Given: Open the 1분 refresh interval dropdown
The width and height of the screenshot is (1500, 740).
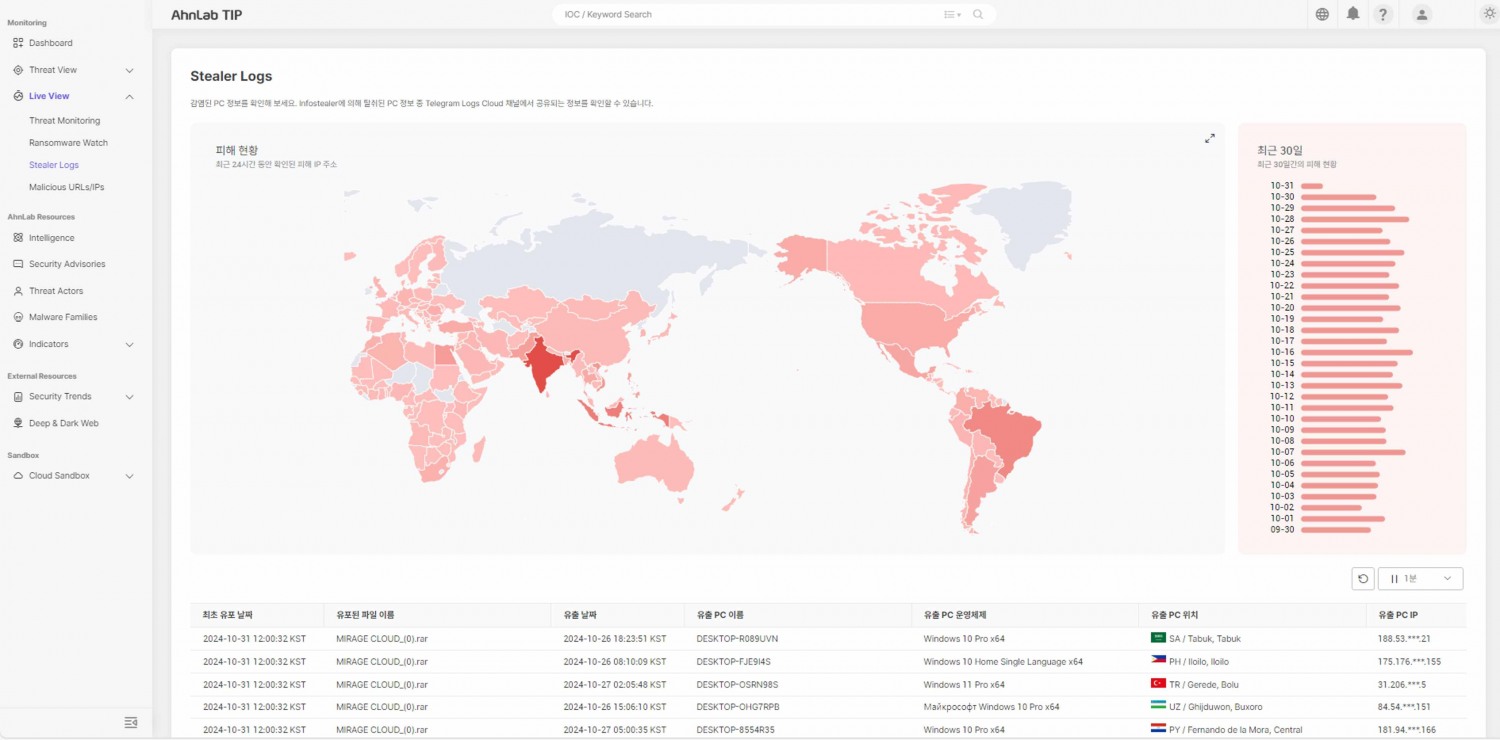Looking at the screenshot, I should pyautogui.click(x=1420, y=579).
